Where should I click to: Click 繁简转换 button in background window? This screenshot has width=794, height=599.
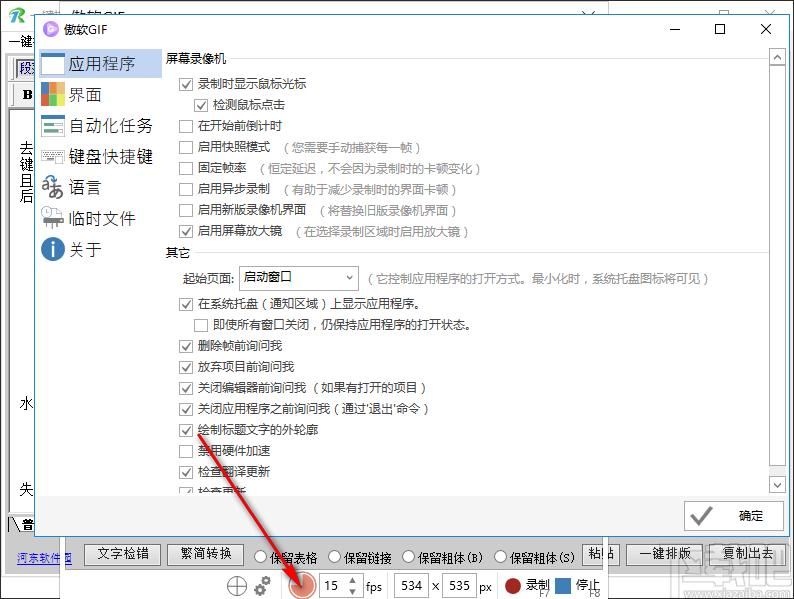point(206,554)
